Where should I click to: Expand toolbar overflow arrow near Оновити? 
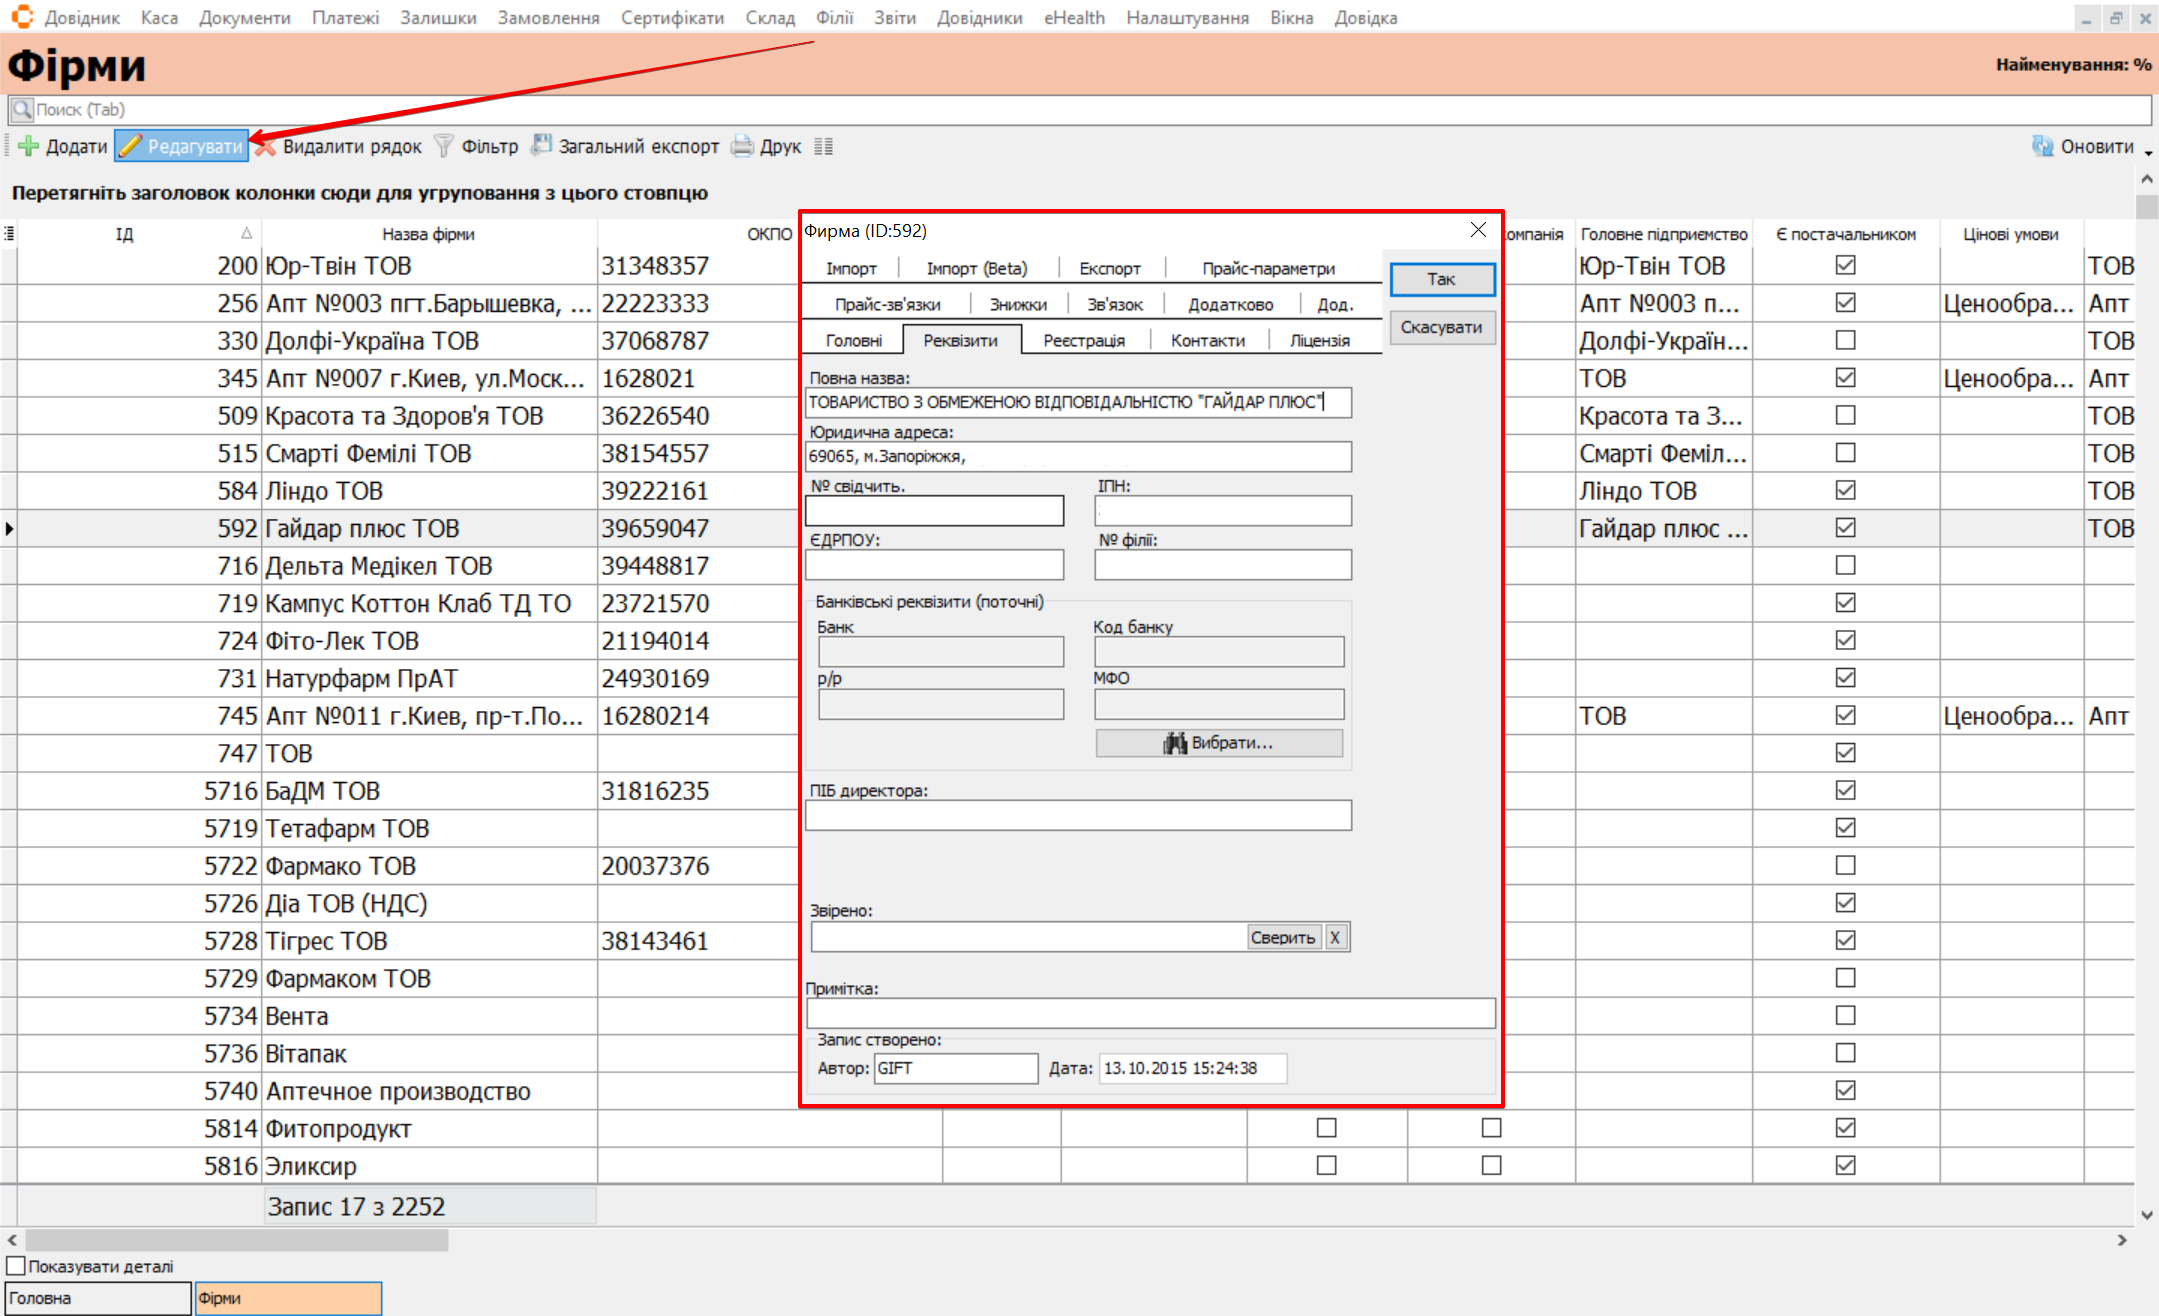(2148, 153)
